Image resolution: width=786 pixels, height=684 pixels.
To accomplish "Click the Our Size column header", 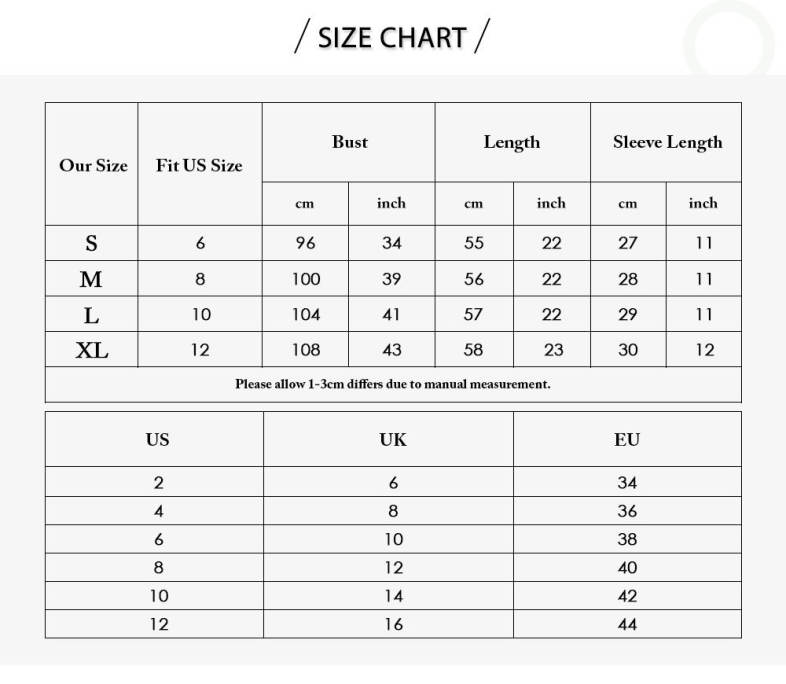I will (93, 166).
